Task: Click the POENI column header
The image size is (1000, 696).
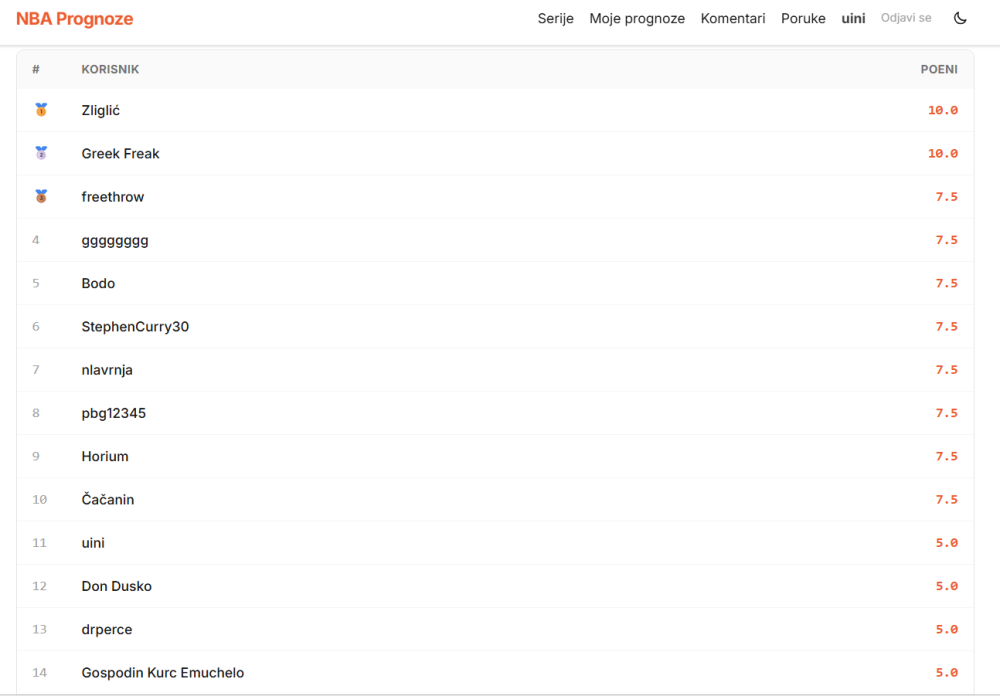Action: (x=939, y=69)
